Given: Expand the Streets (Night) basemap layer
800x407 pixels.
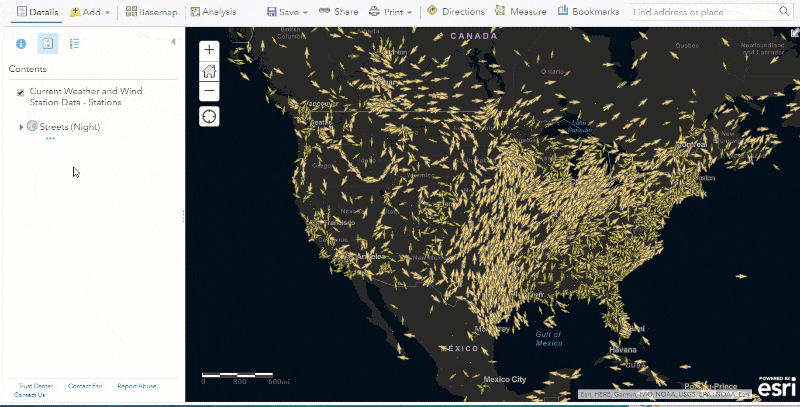Looking at the screenshot, I should (x=21, y=127).
